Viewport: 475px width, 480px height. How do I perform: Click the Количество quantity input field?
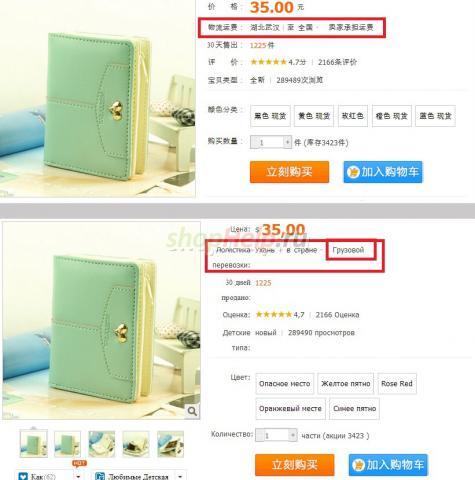coord(276,435)
